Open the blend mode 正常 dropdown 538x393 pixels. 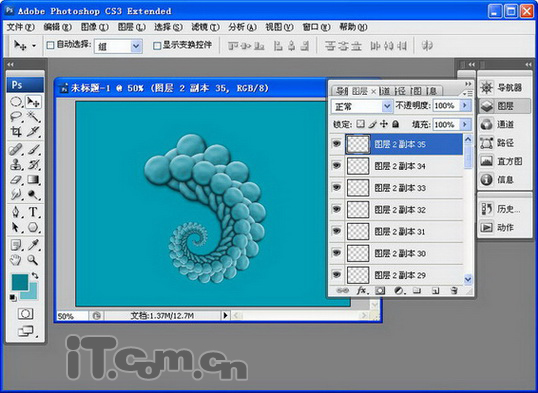pos(387,106)
